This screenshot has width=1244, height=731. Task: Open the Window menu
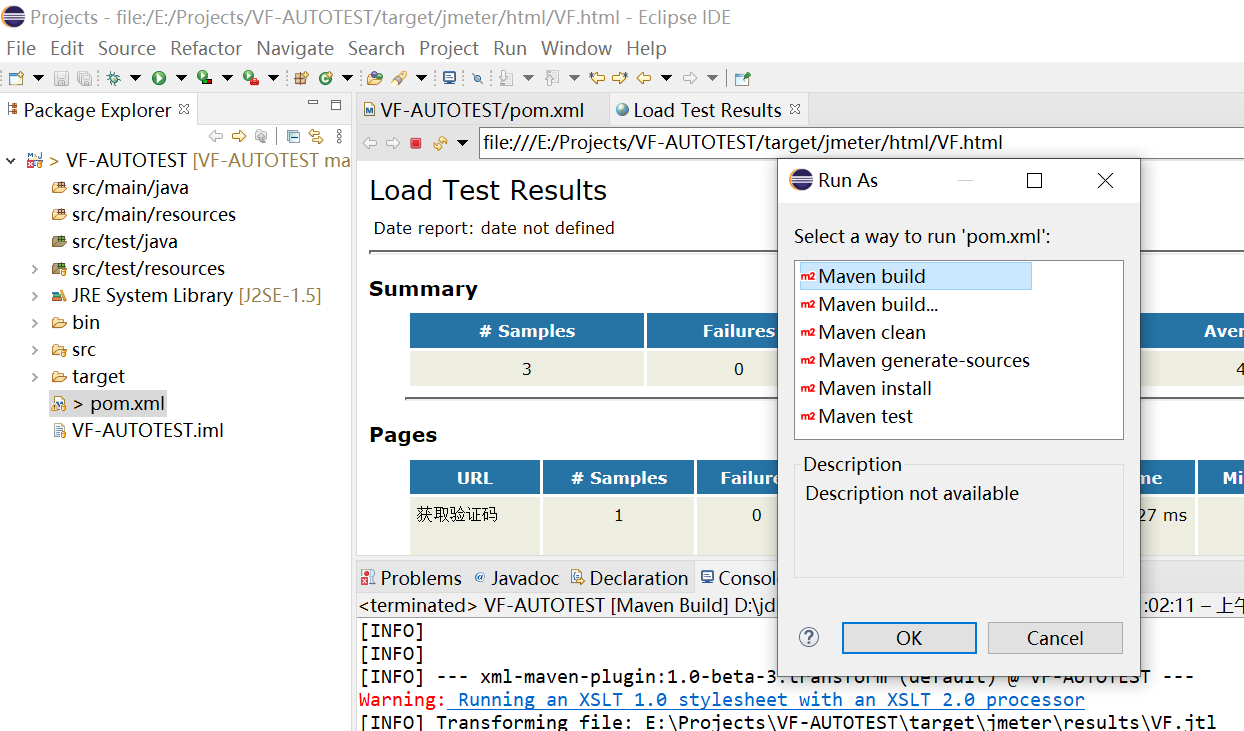[x=576, y=48]
